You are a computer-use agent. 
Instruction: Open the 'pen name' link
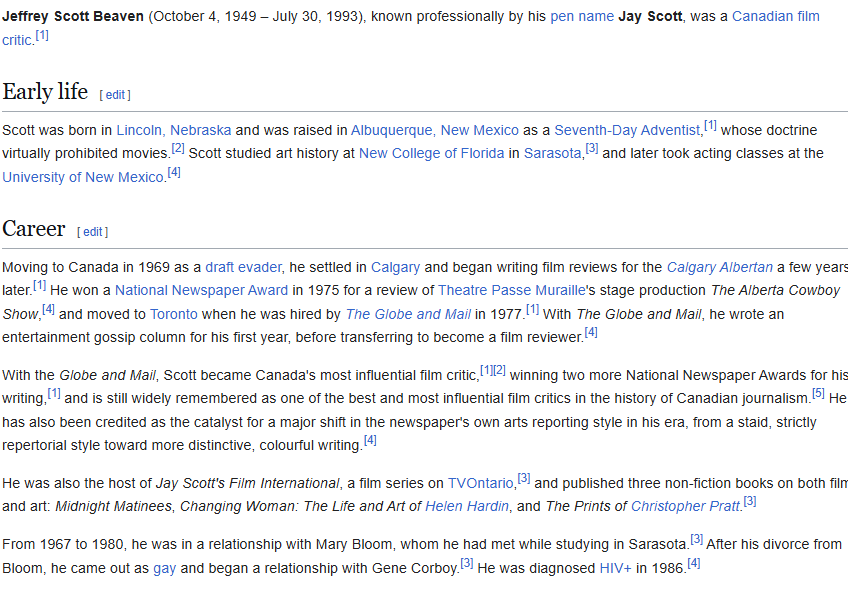click(582, 16)
